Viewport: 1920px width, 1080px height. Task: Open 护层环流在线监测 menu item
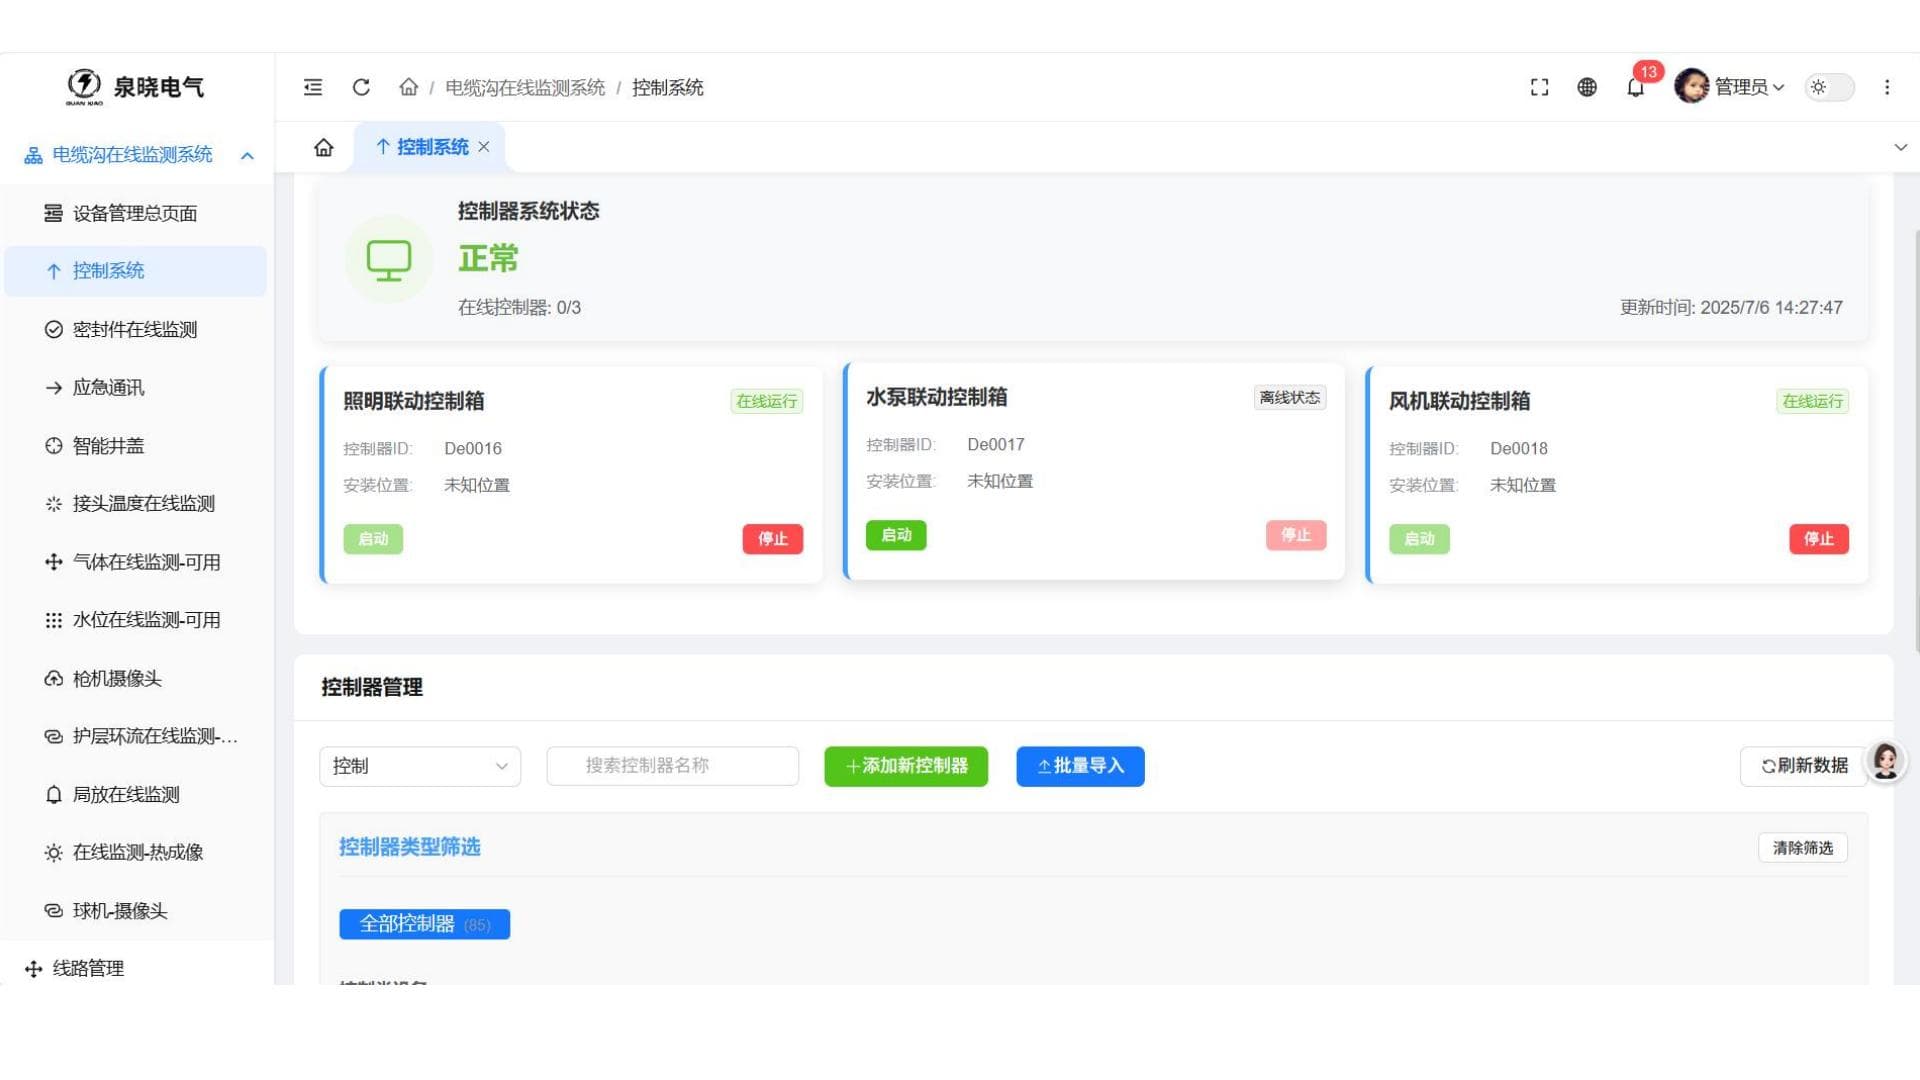tap(135, 737)
